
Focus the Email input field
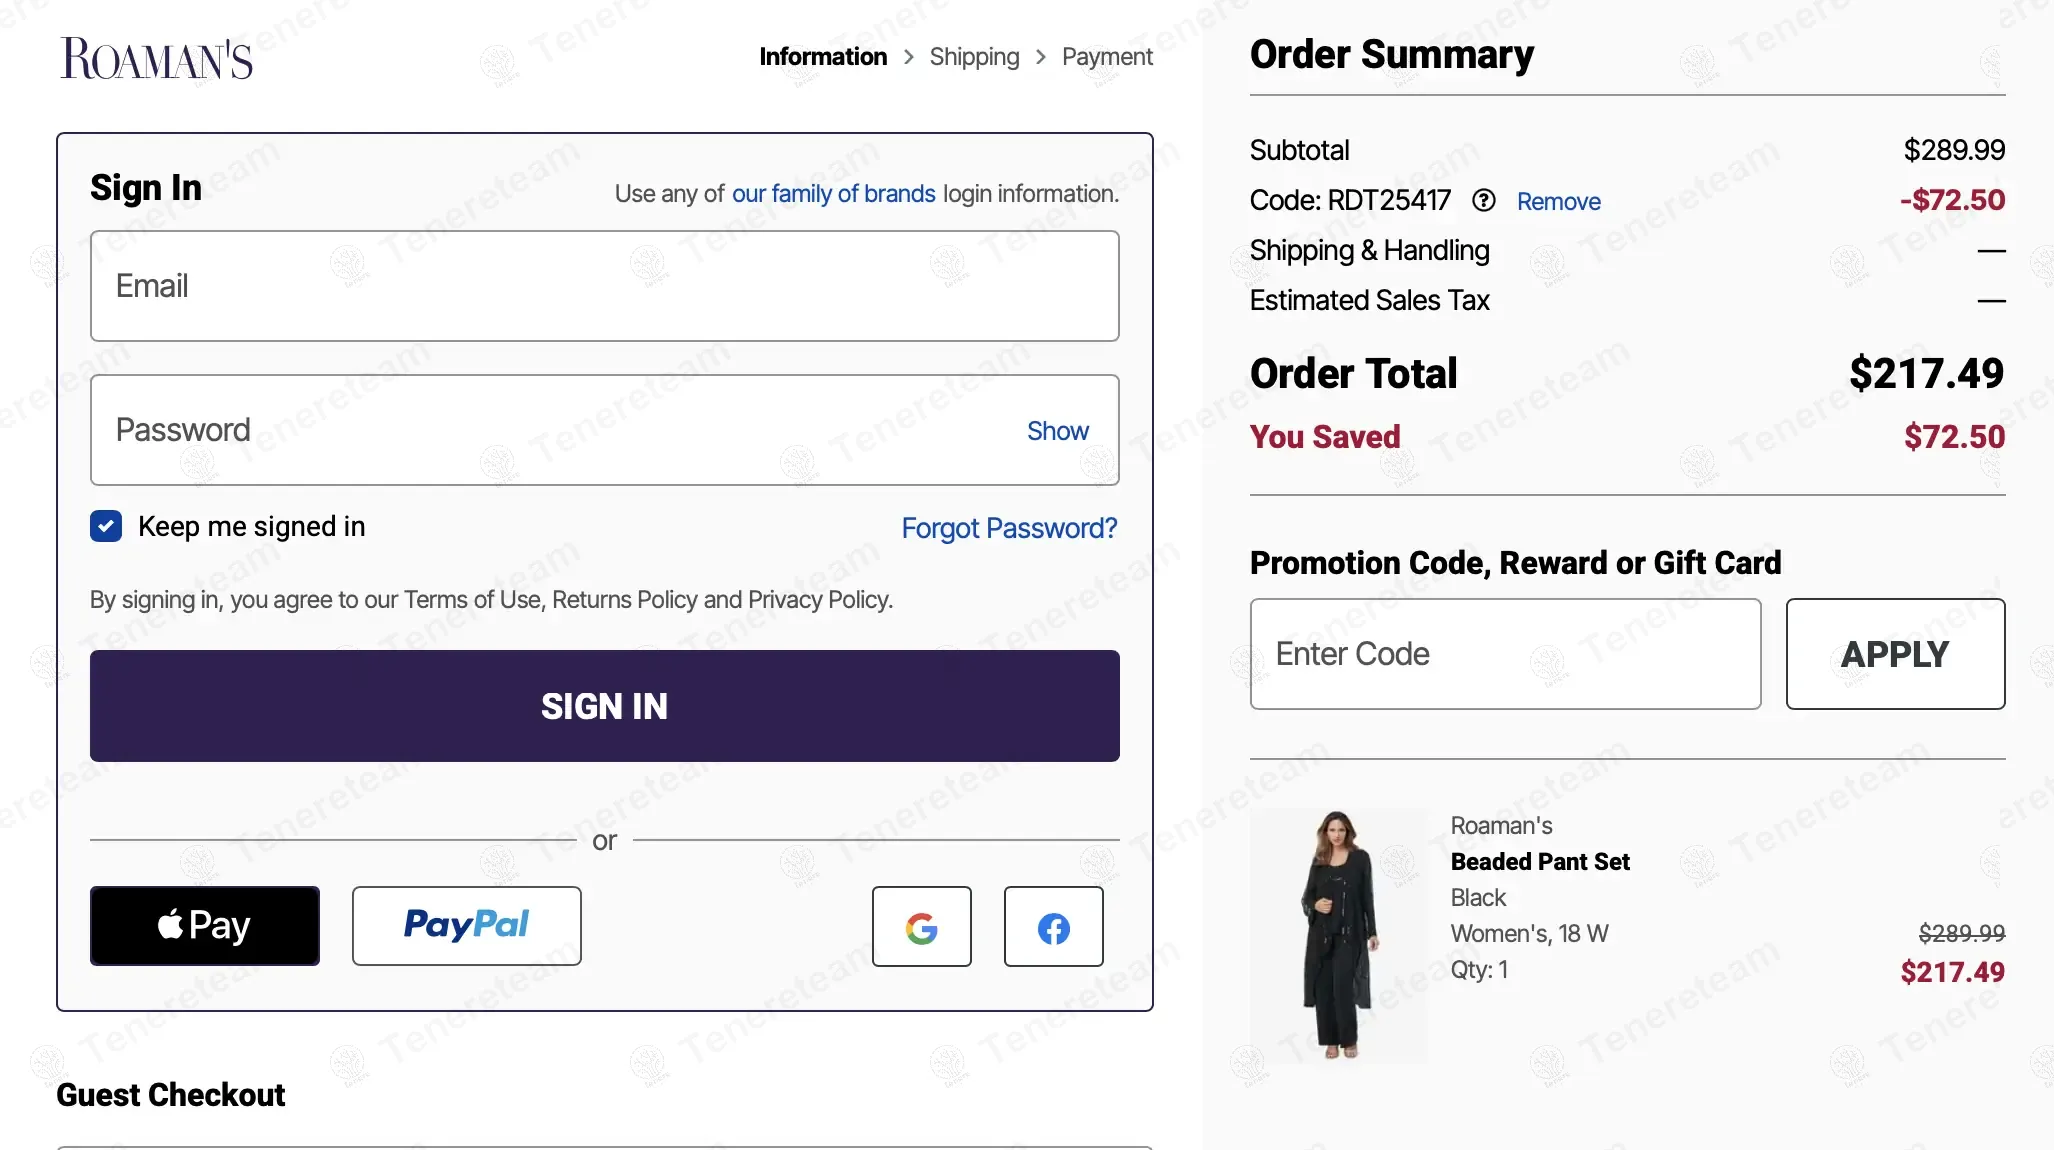tap(604, 286)
